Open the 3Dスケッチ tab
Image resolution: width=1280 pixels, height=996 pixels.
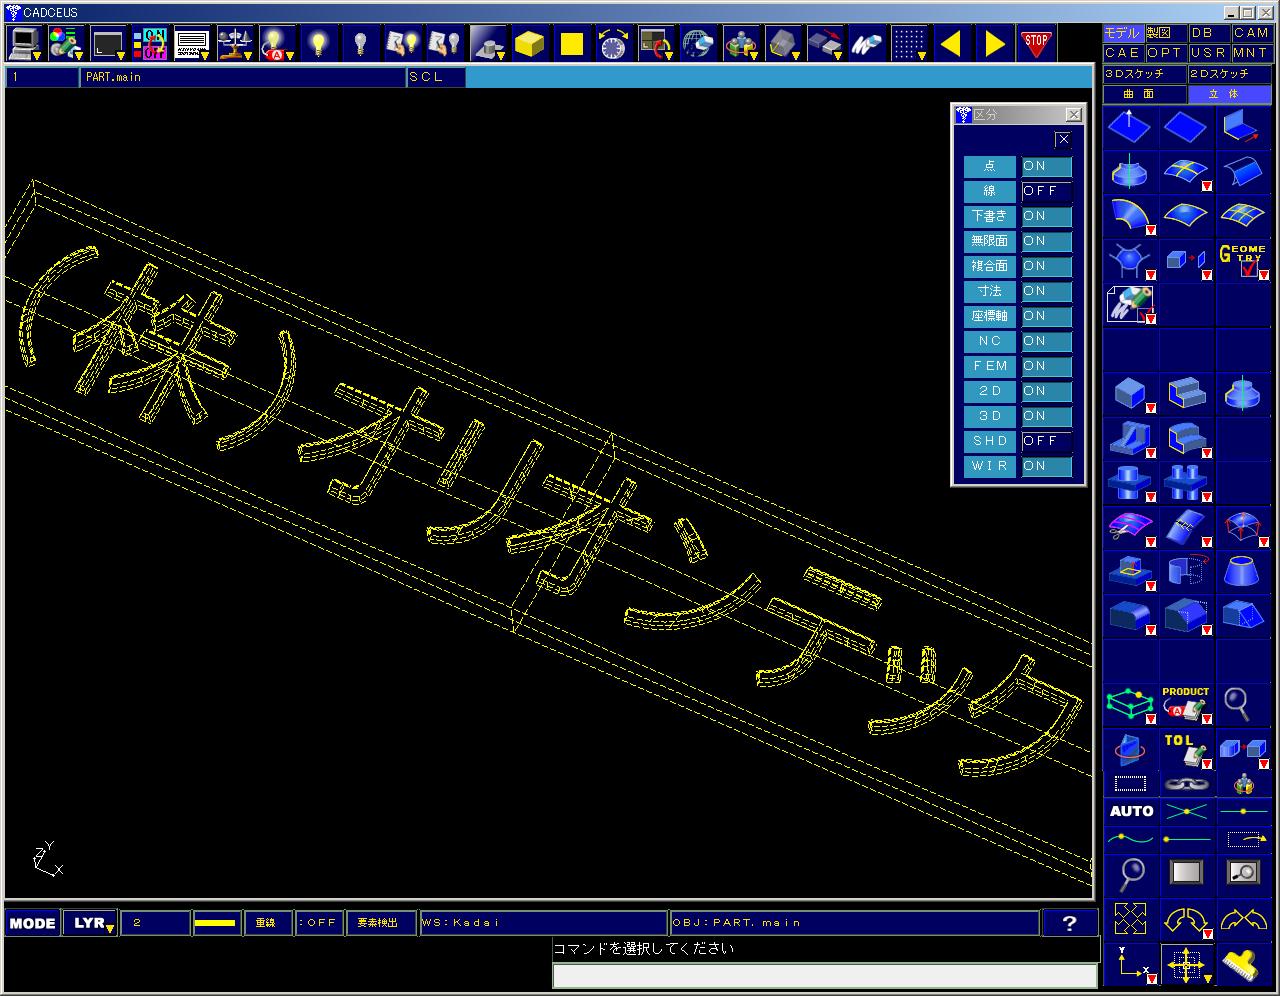click(x=1144, y=74)
